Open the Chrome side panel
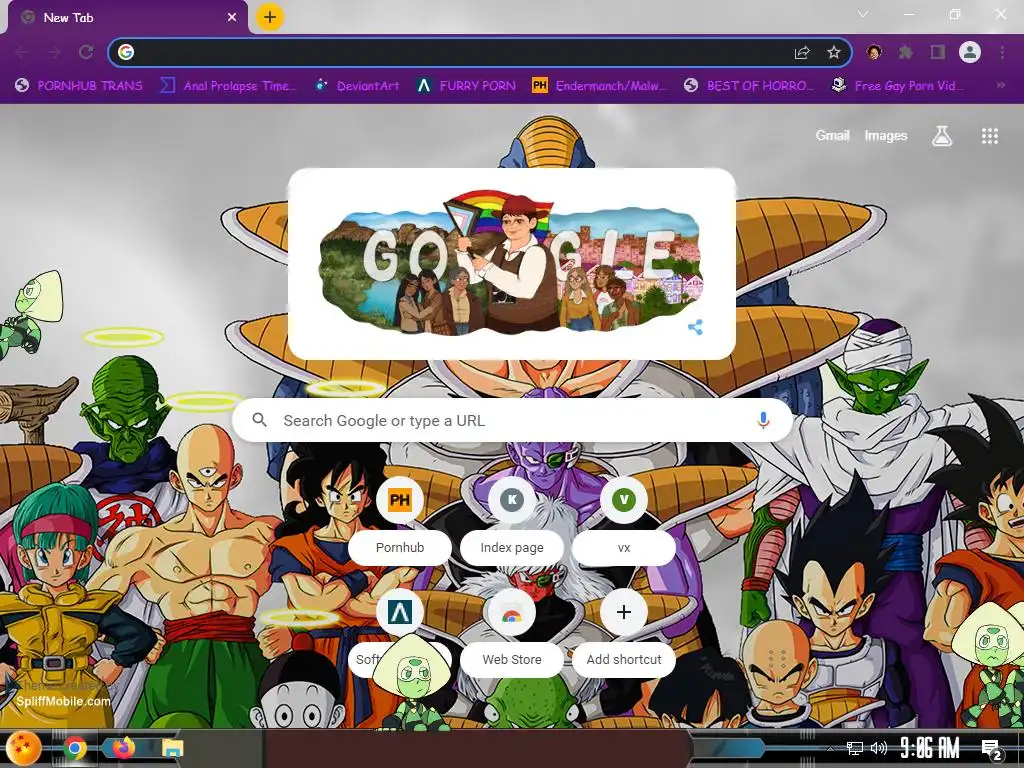 click(938, 52)
